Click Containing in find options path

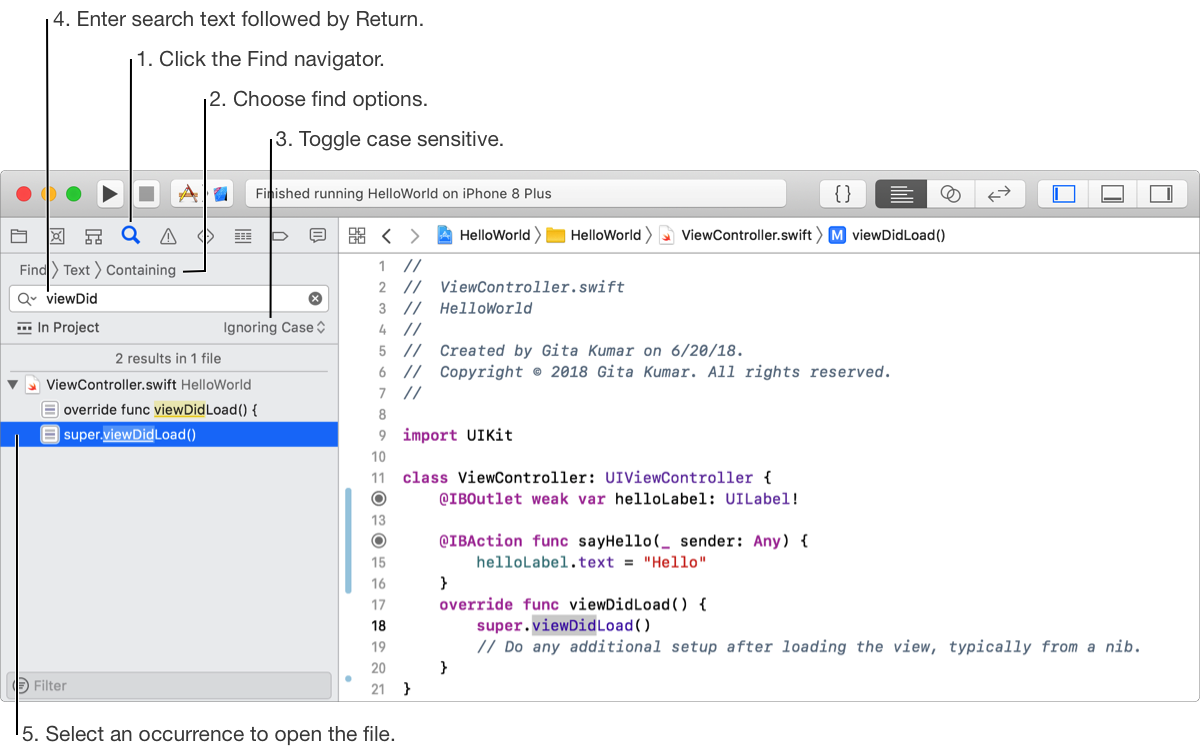[x=141, y=270]
